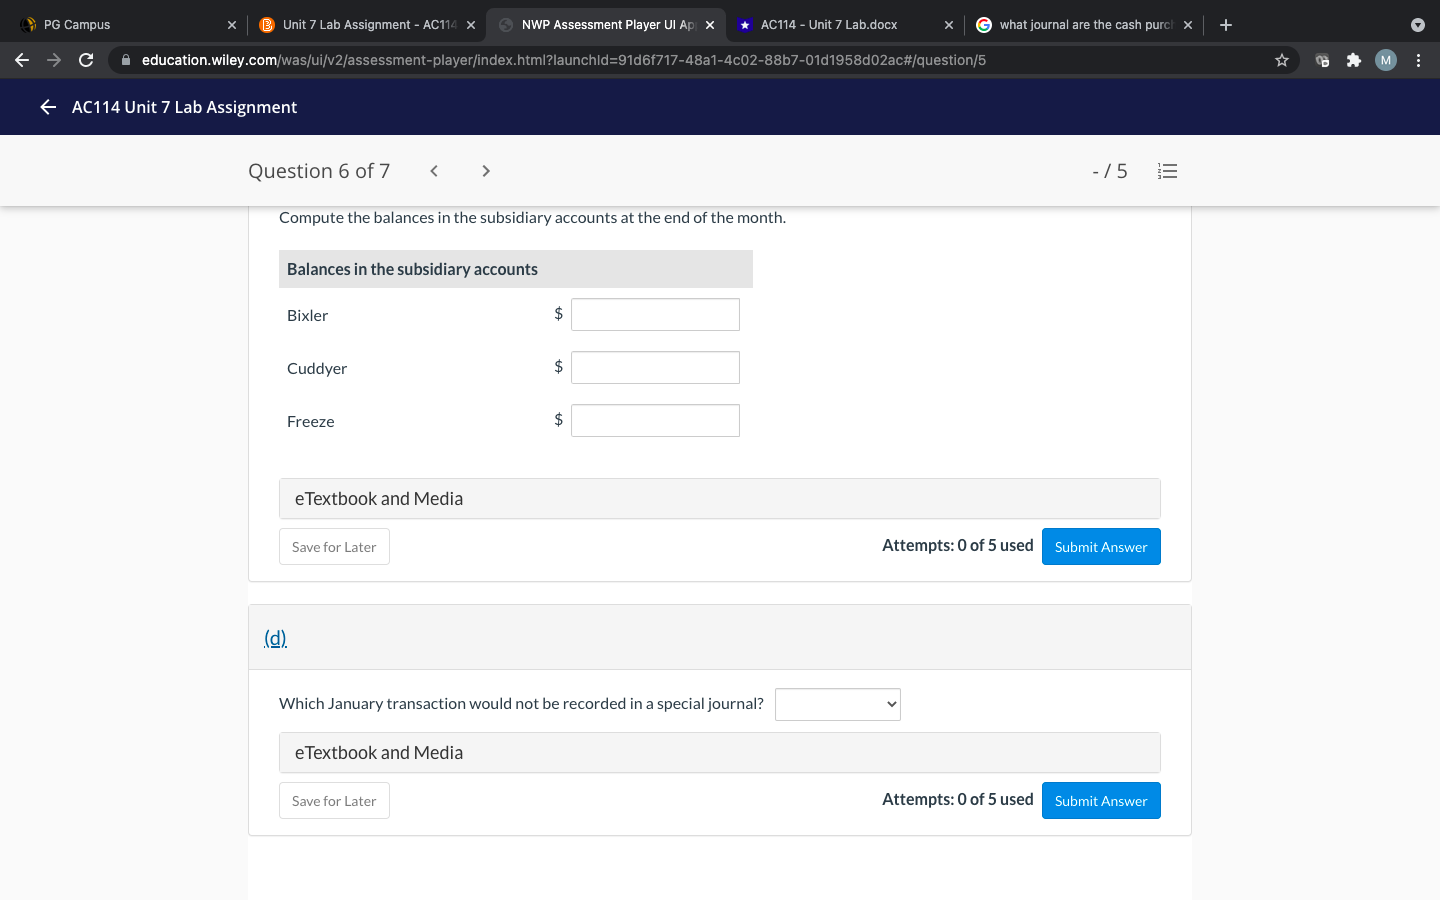Click Save for Later in part d
Screen dimensions: 1440x900
[x=334, y=800]
